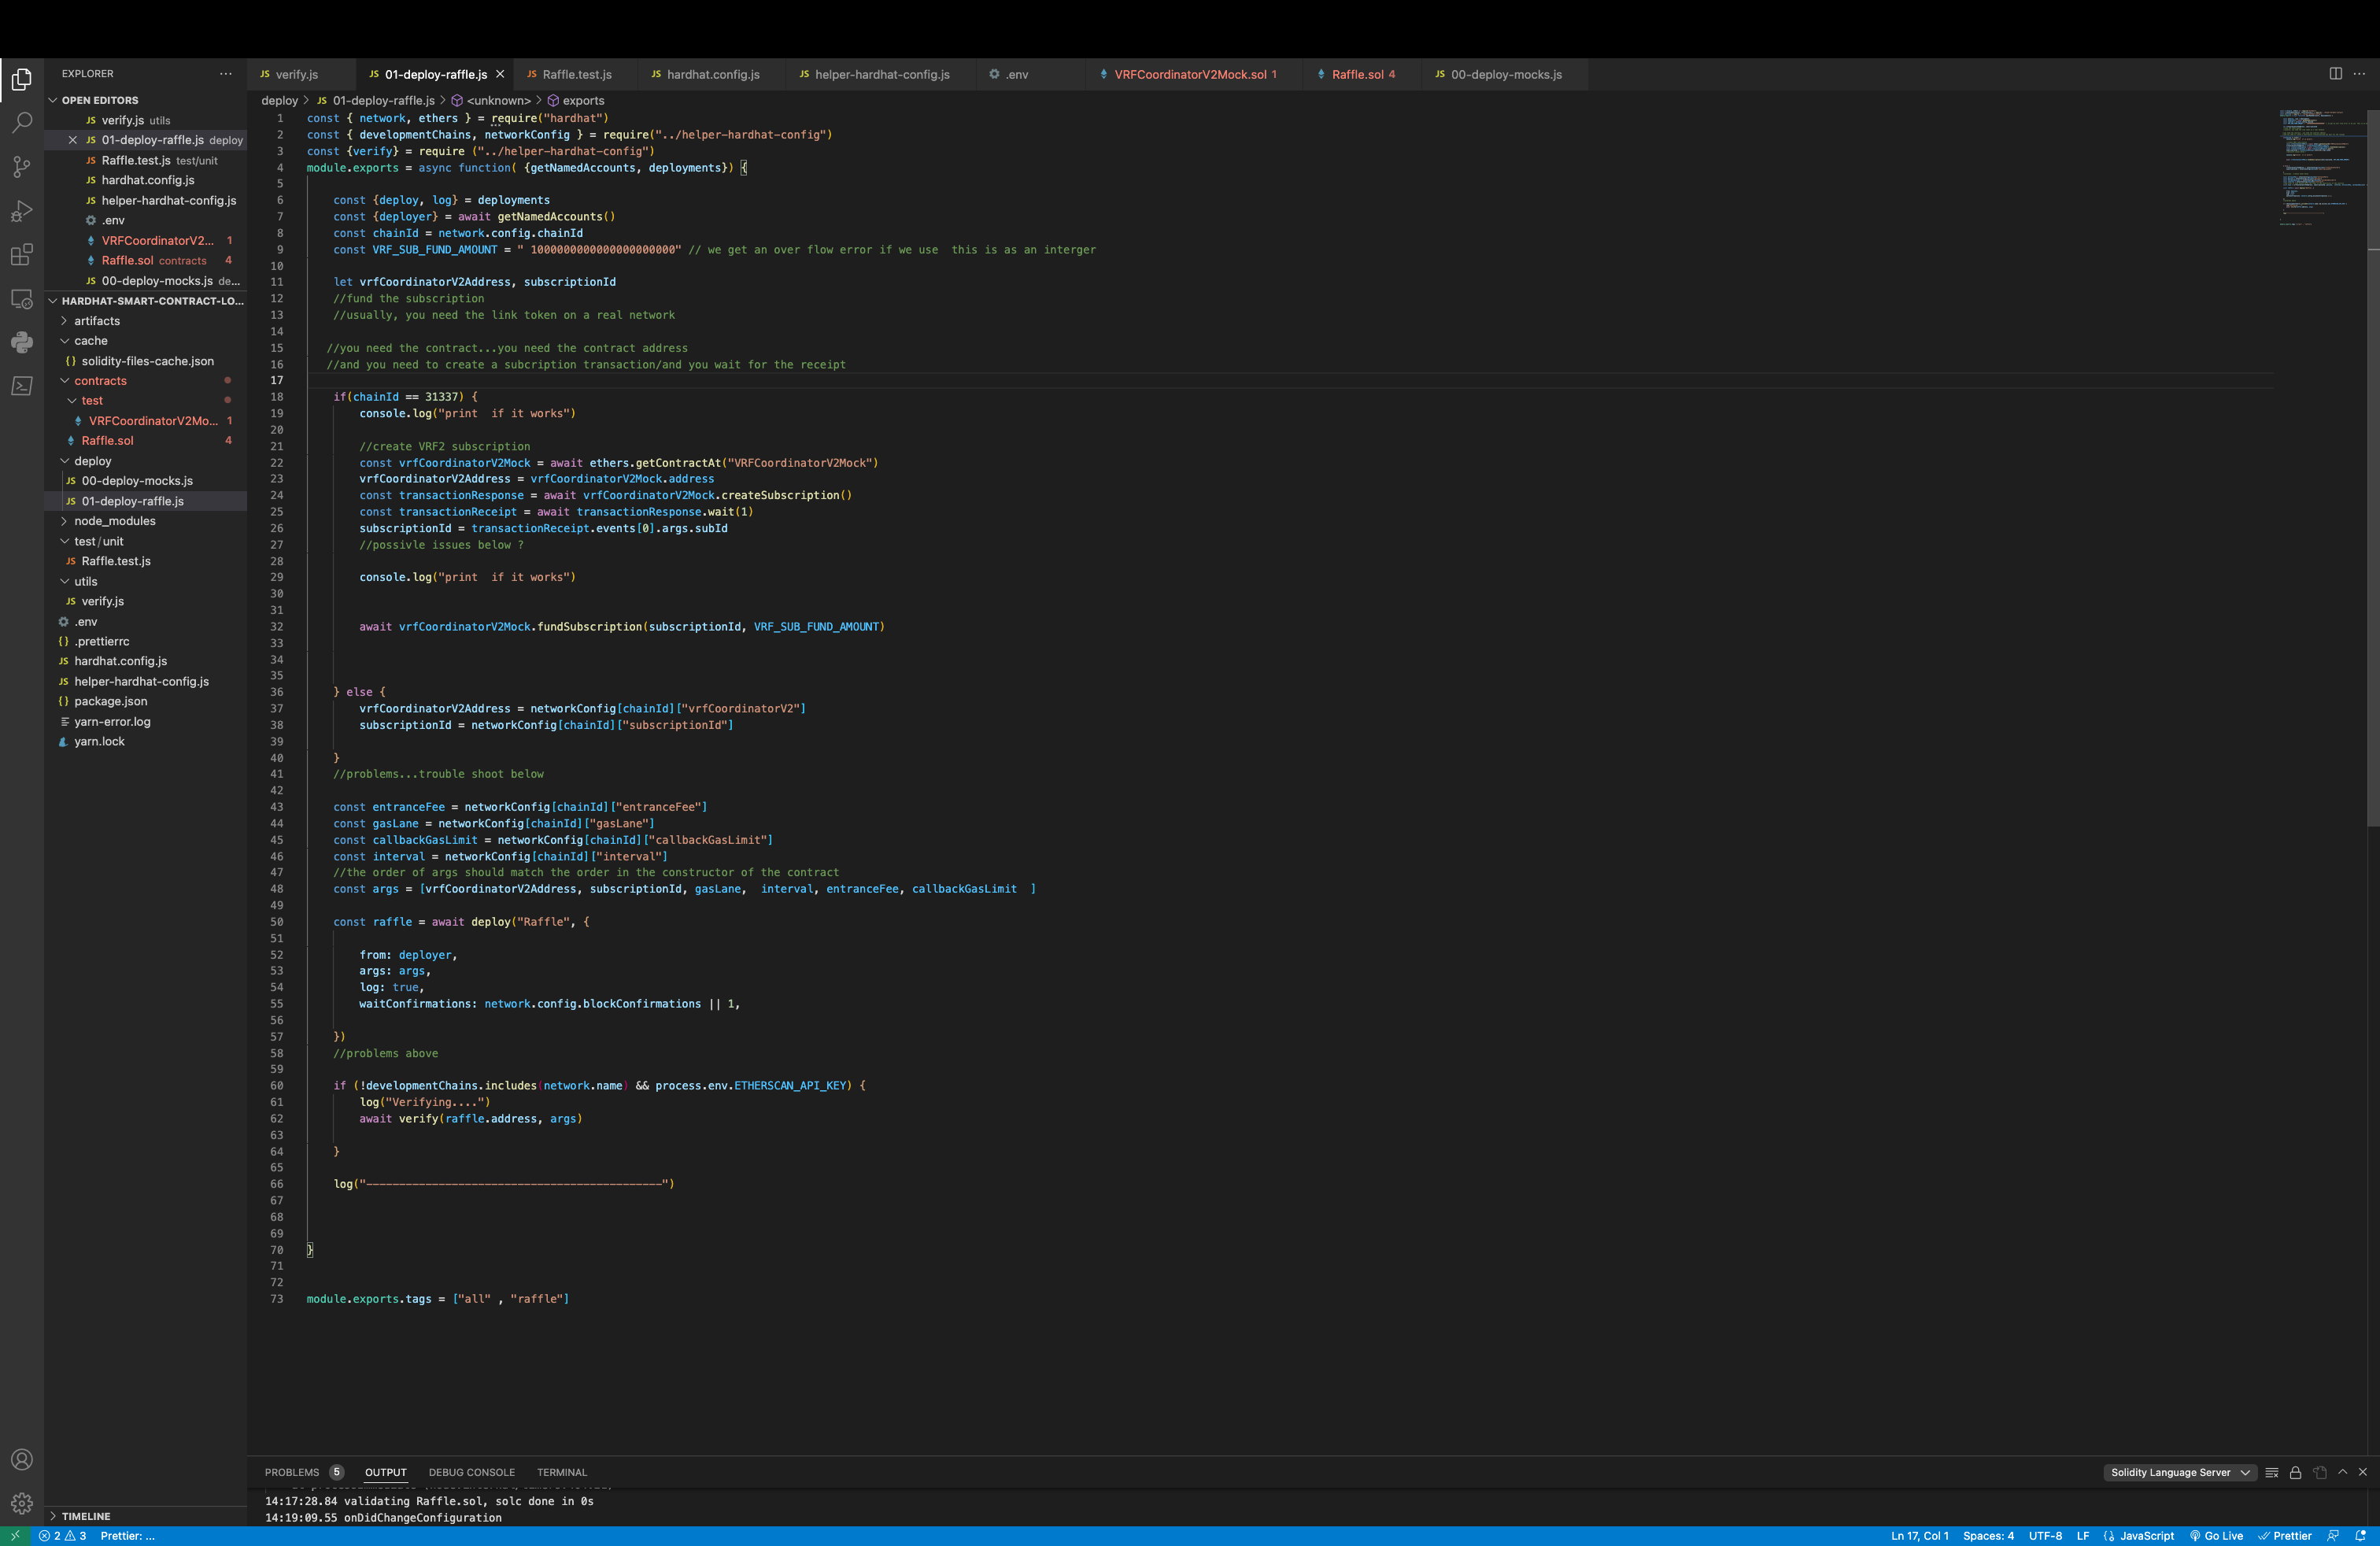Collapse the utils folder
Image resolution: width=2380 pixels, height=1546 pixels.
click(145, 581)
